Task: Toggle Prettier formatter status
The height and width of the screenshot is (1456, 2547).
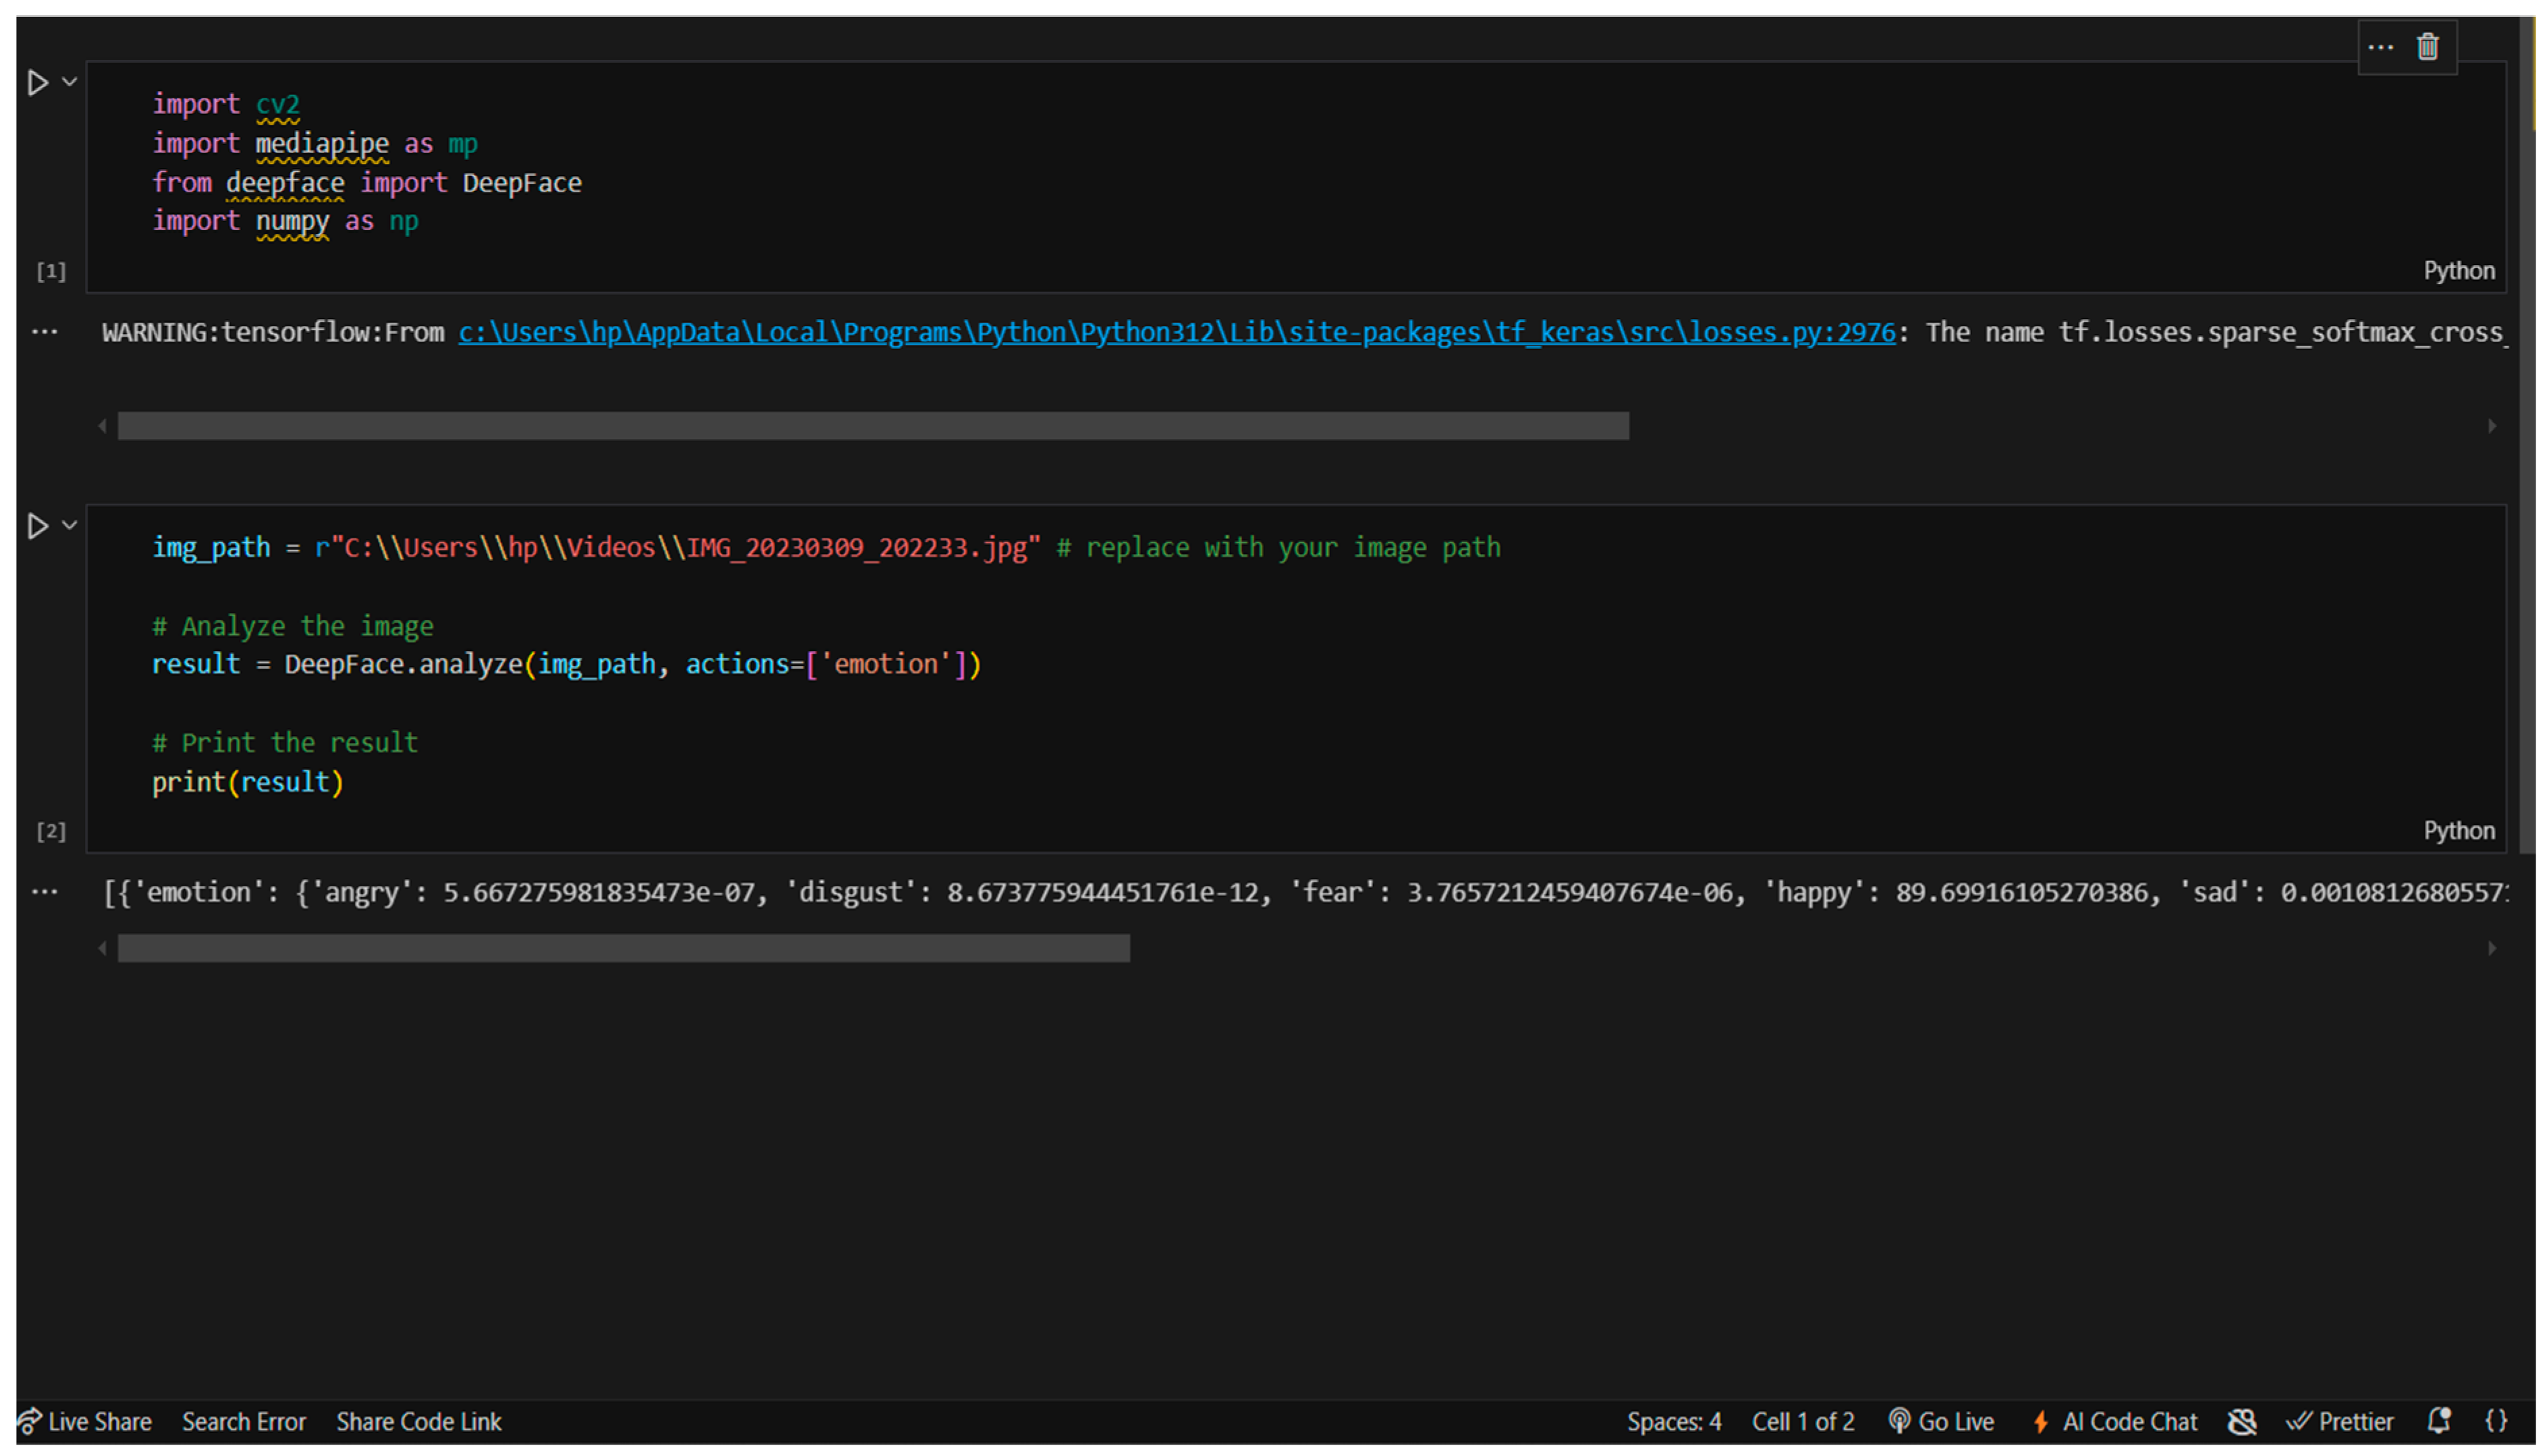Action: click(x=2340, y=1421)
